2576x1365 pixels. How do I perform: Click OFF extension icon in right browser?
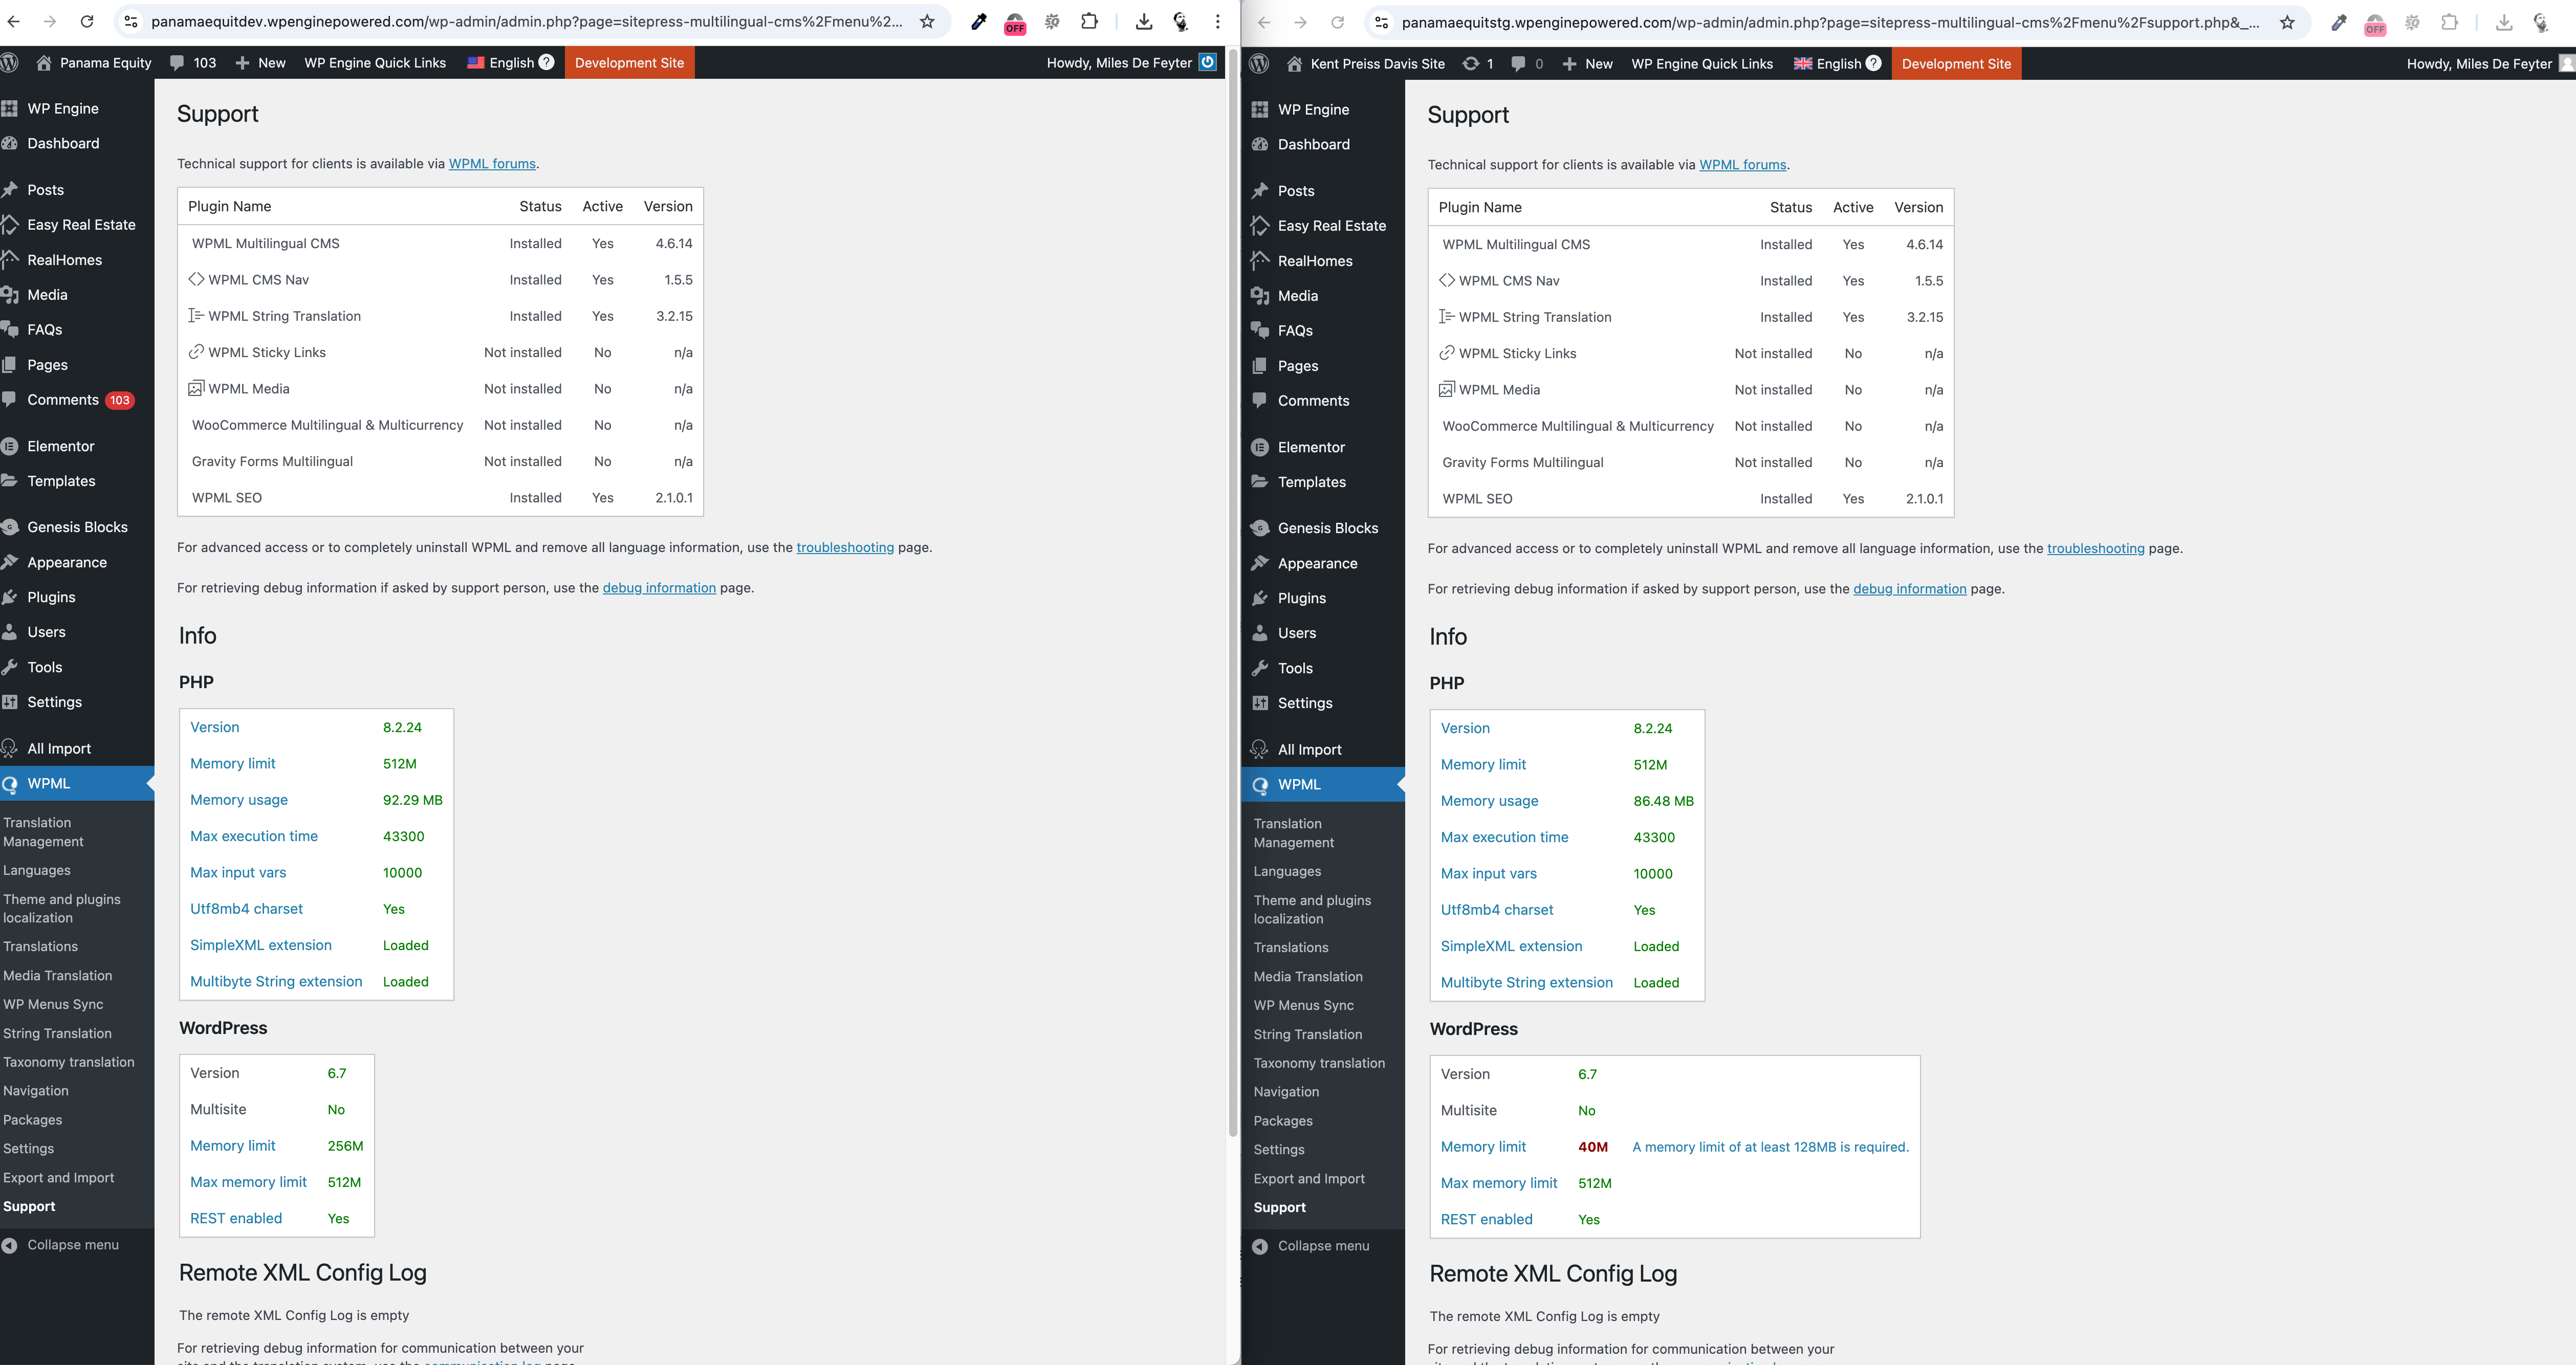pyautogui.click(x=2375, y=23)
